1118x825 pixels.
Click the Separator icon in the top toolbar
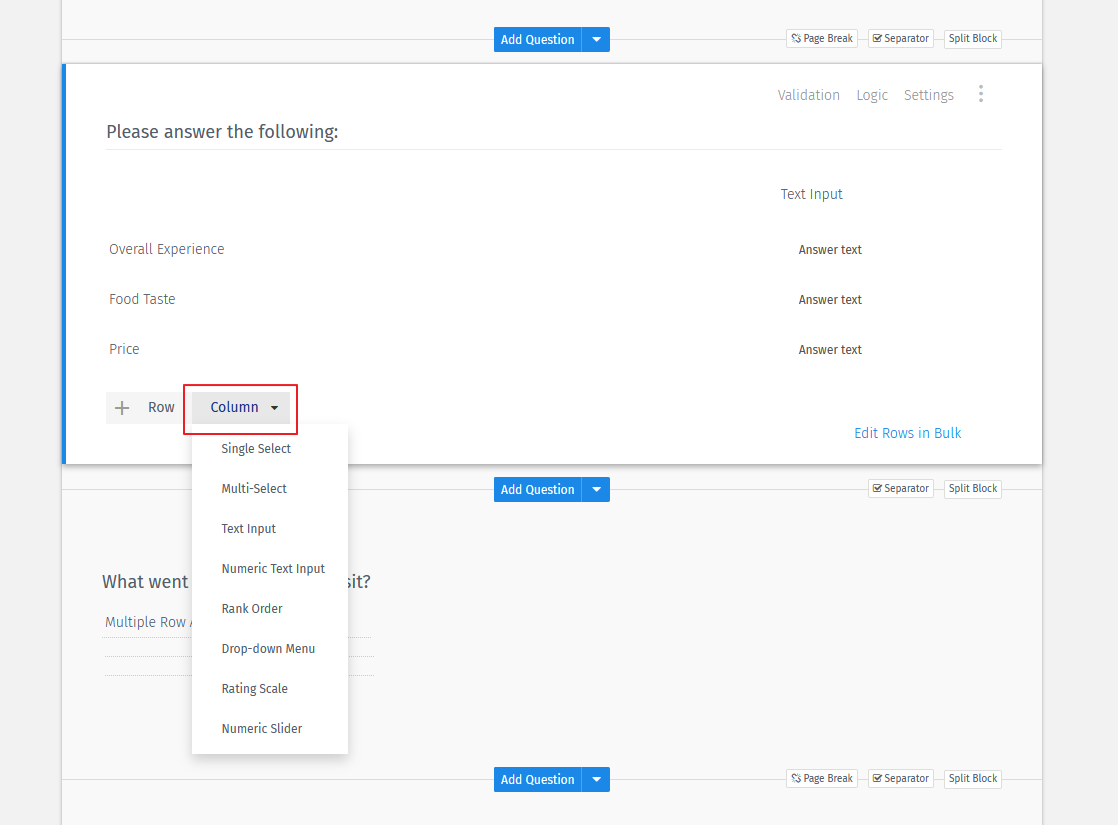point(900,38)
